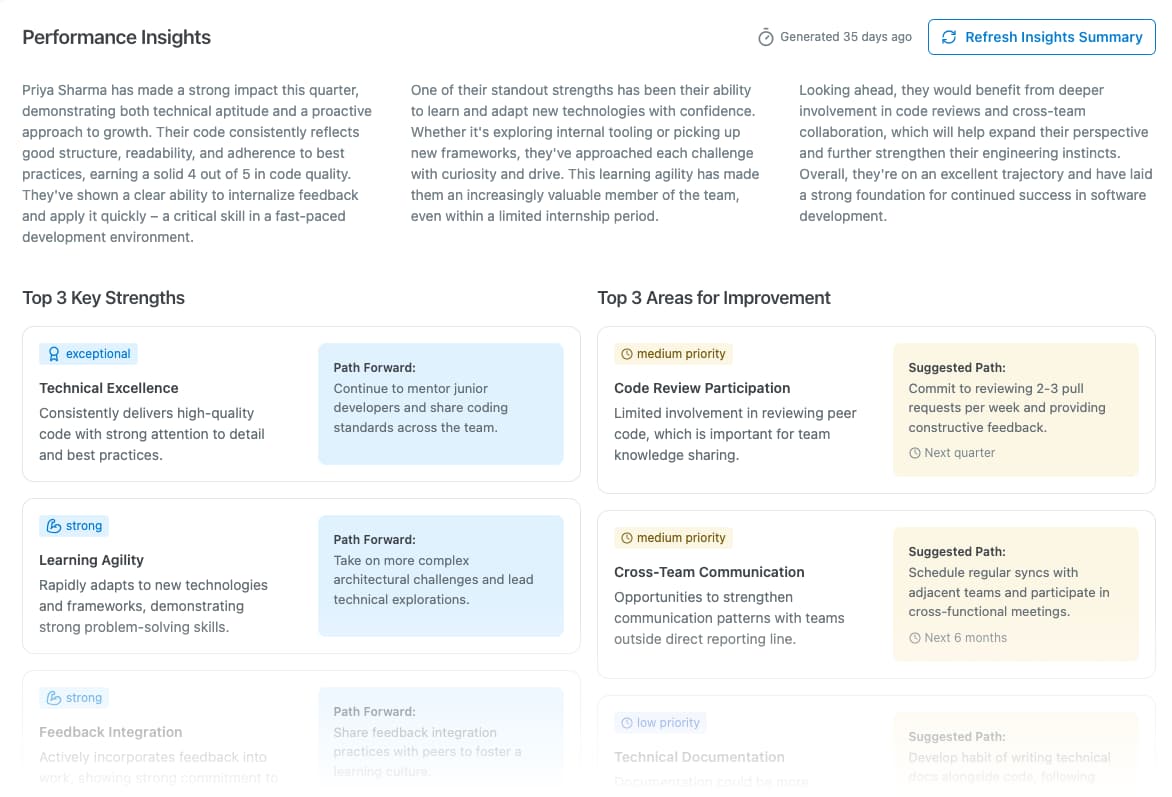Click the thumbs-up icon on Feedback Integration's strong badge

click(x=57, y=697)
